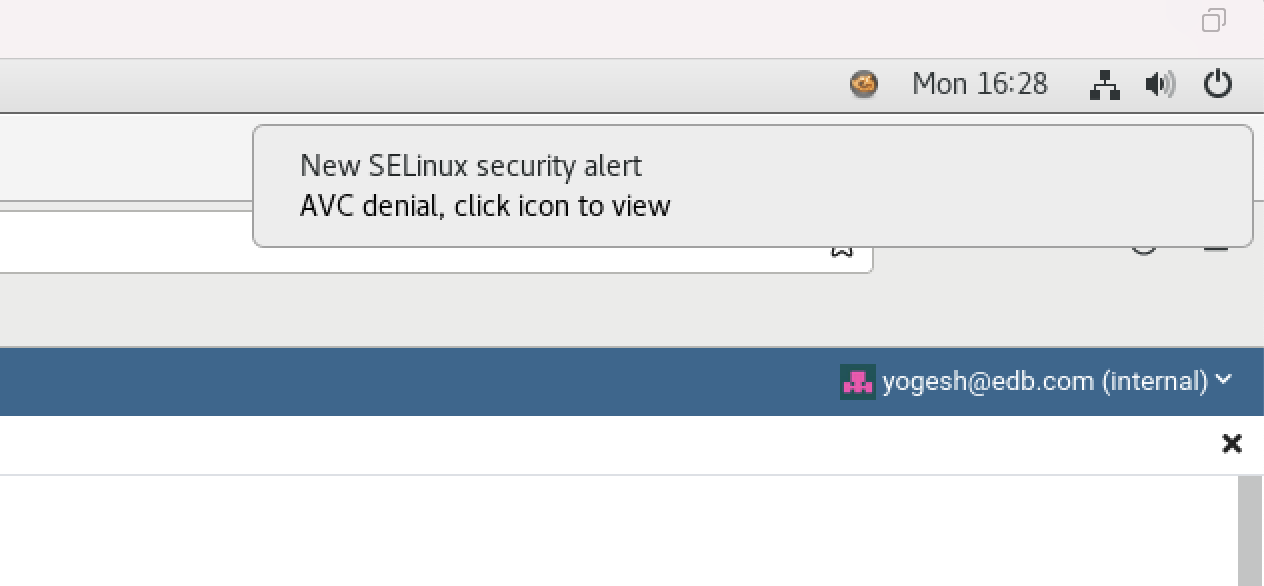Click the wired network status icon
Viewport: 1264px width, 586px height.
pyautogui.click(x=1104, y=84)
